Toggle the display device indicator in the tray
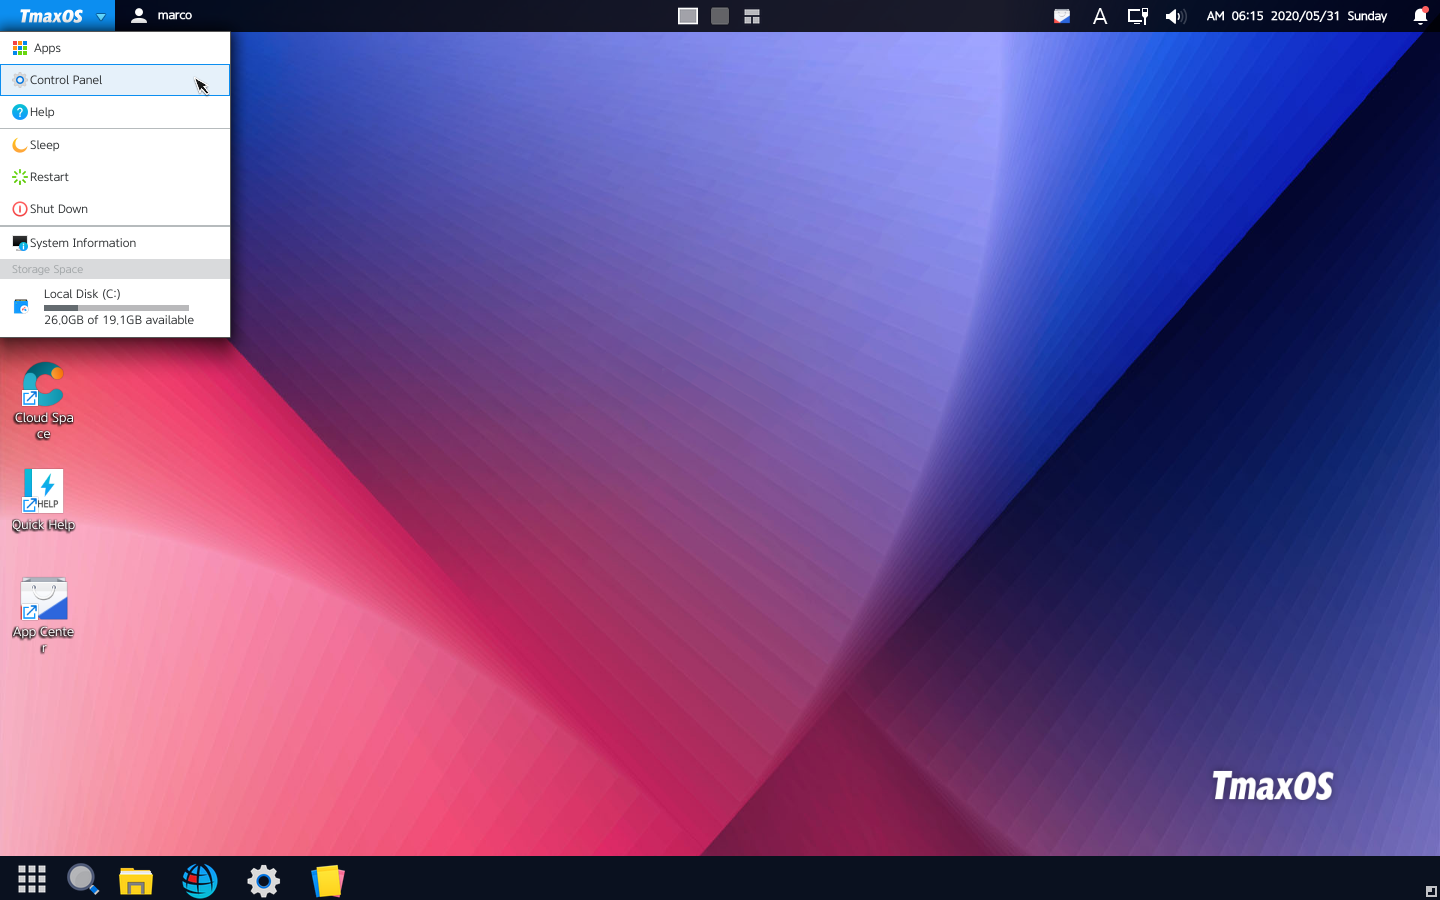The image size is (1440, 900). point(1137,16)
